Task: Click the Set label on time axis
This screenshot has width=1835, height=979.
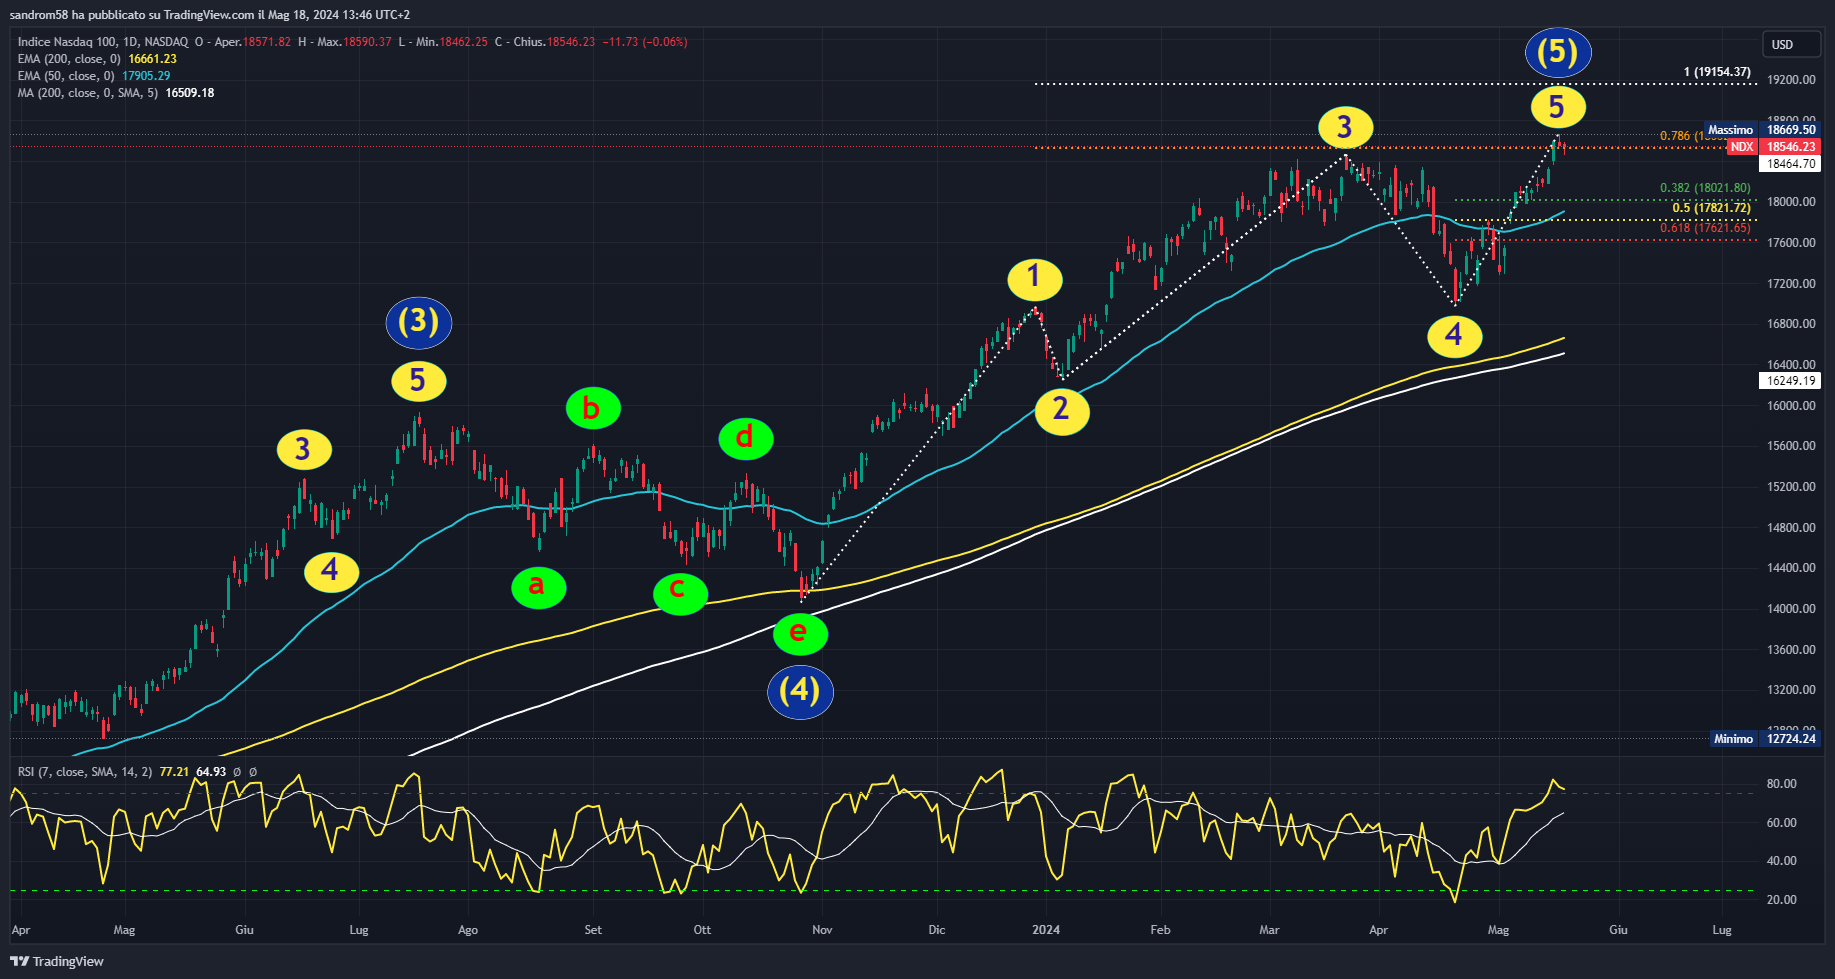Action: (593, 930)
